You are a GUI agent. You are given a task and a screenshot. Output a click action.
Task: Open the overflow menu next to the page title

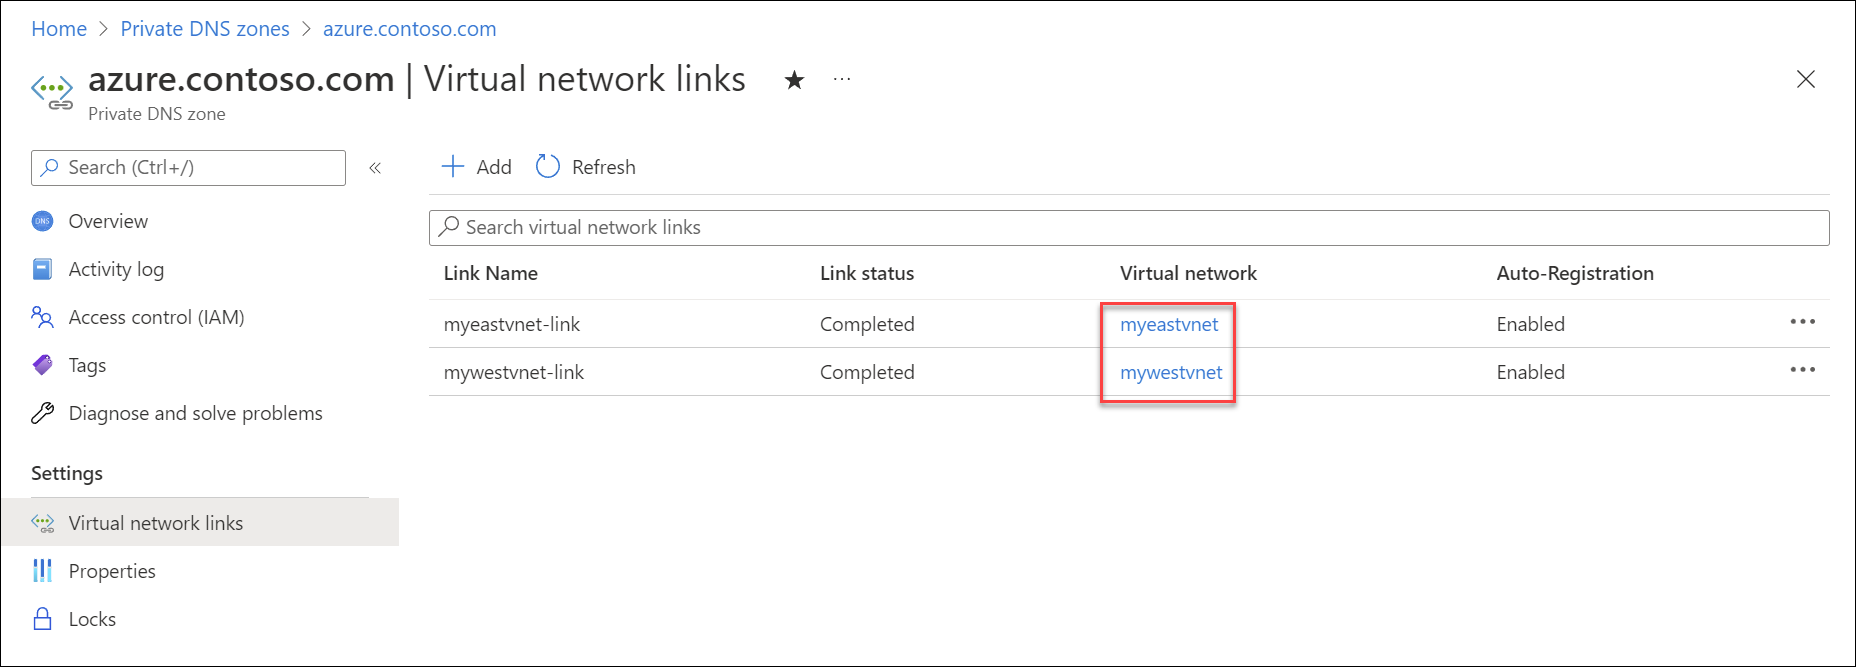point(841,80)
